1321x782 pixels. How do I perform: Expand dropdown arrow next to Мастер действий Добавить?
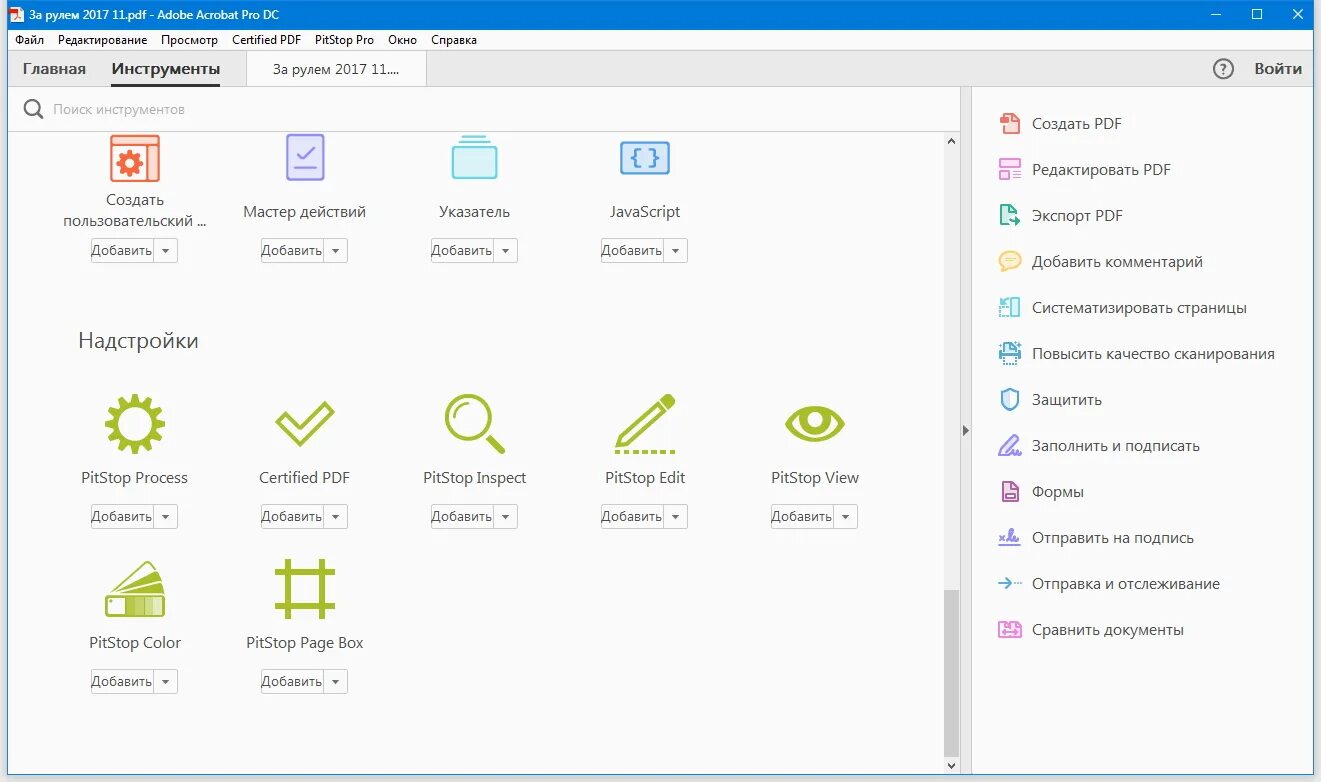336,250
